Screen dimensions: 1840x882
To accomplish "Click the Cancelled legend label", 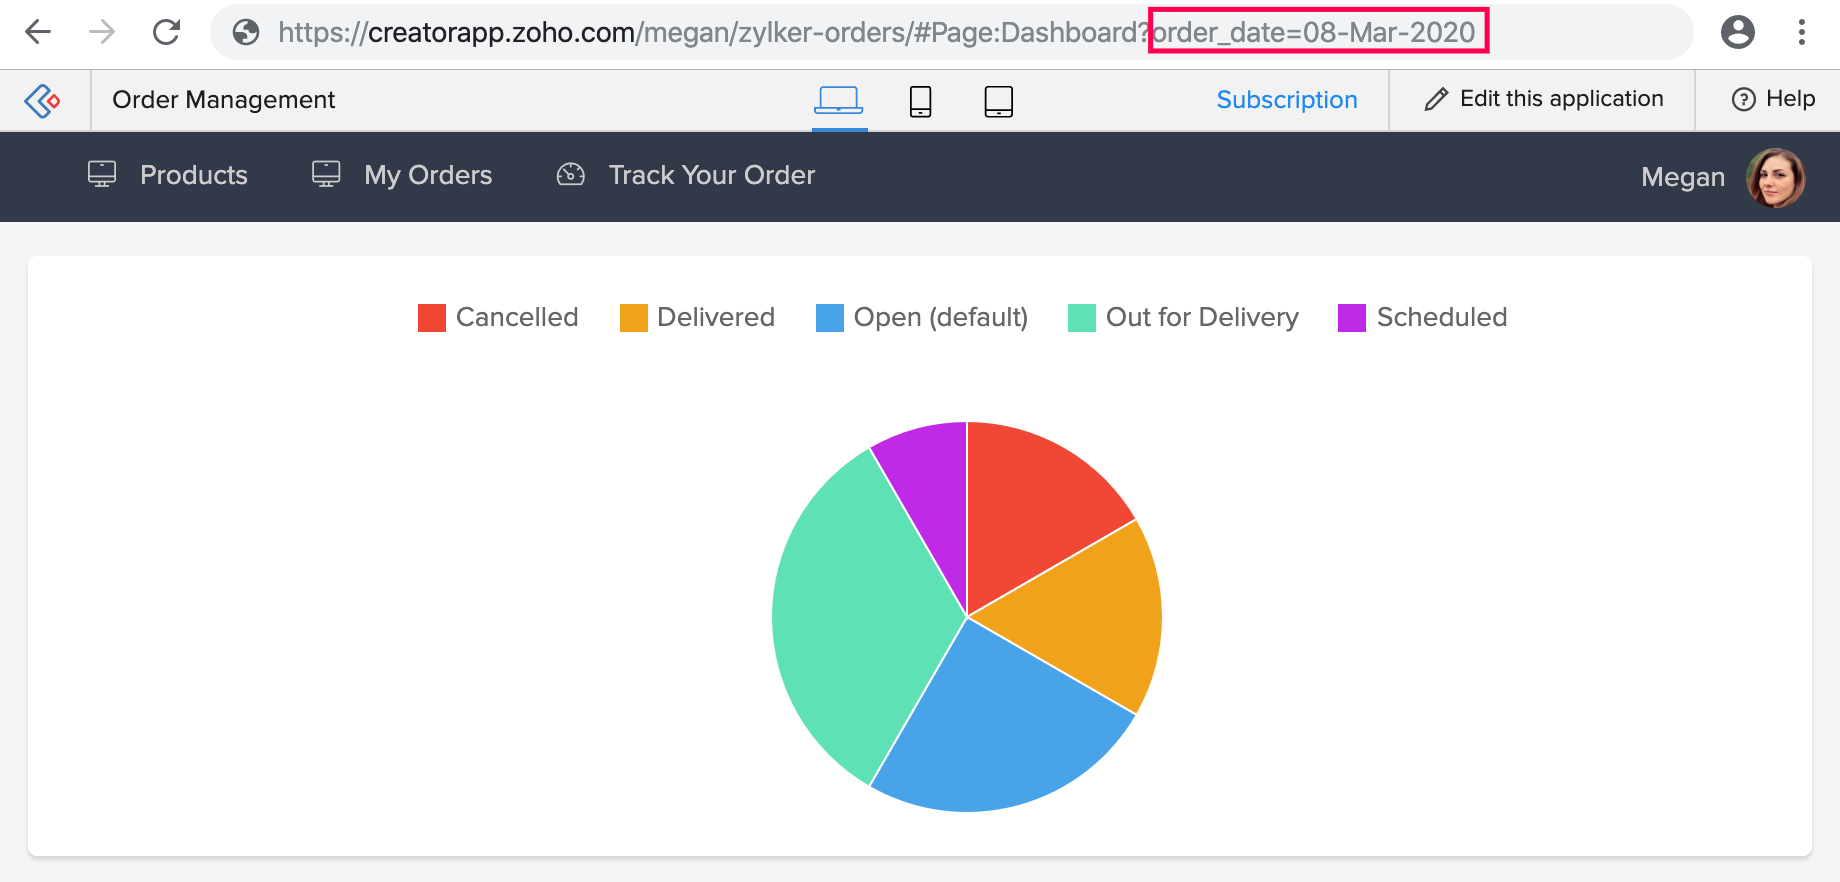I will click(x=517, y=317).
